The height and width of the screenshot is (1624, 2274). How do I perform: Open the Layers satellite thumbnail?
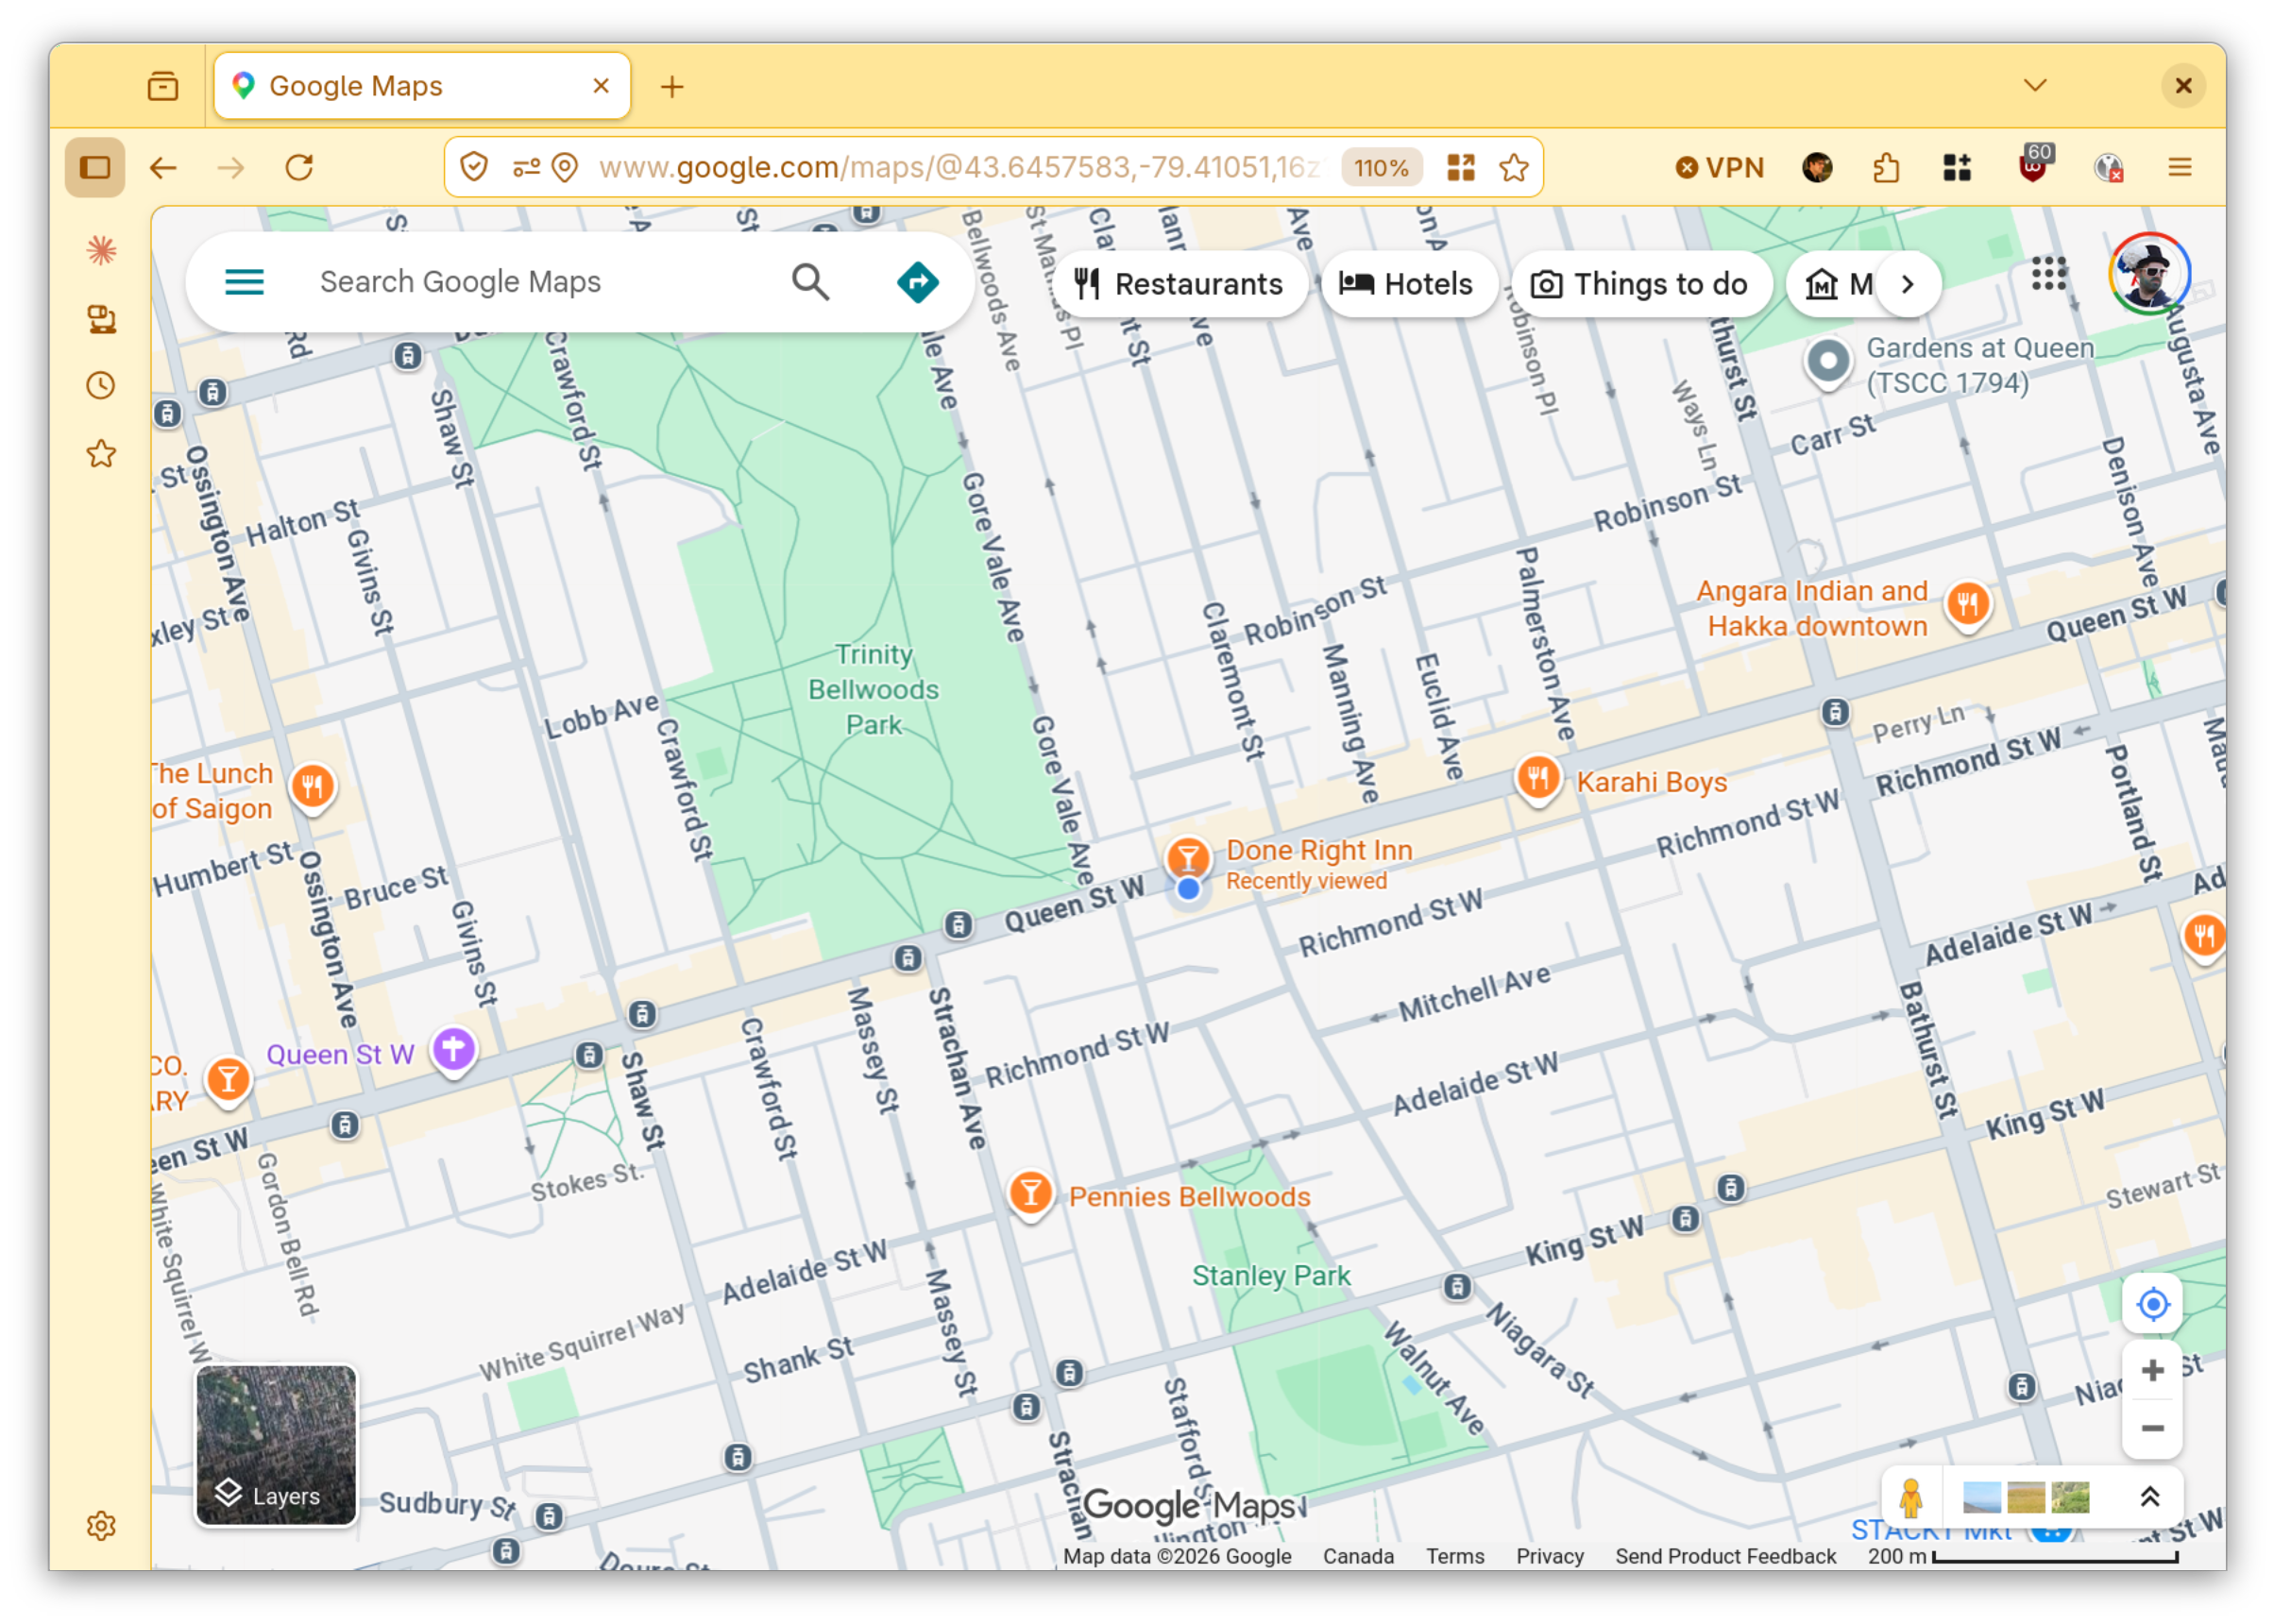[276, 1445]
